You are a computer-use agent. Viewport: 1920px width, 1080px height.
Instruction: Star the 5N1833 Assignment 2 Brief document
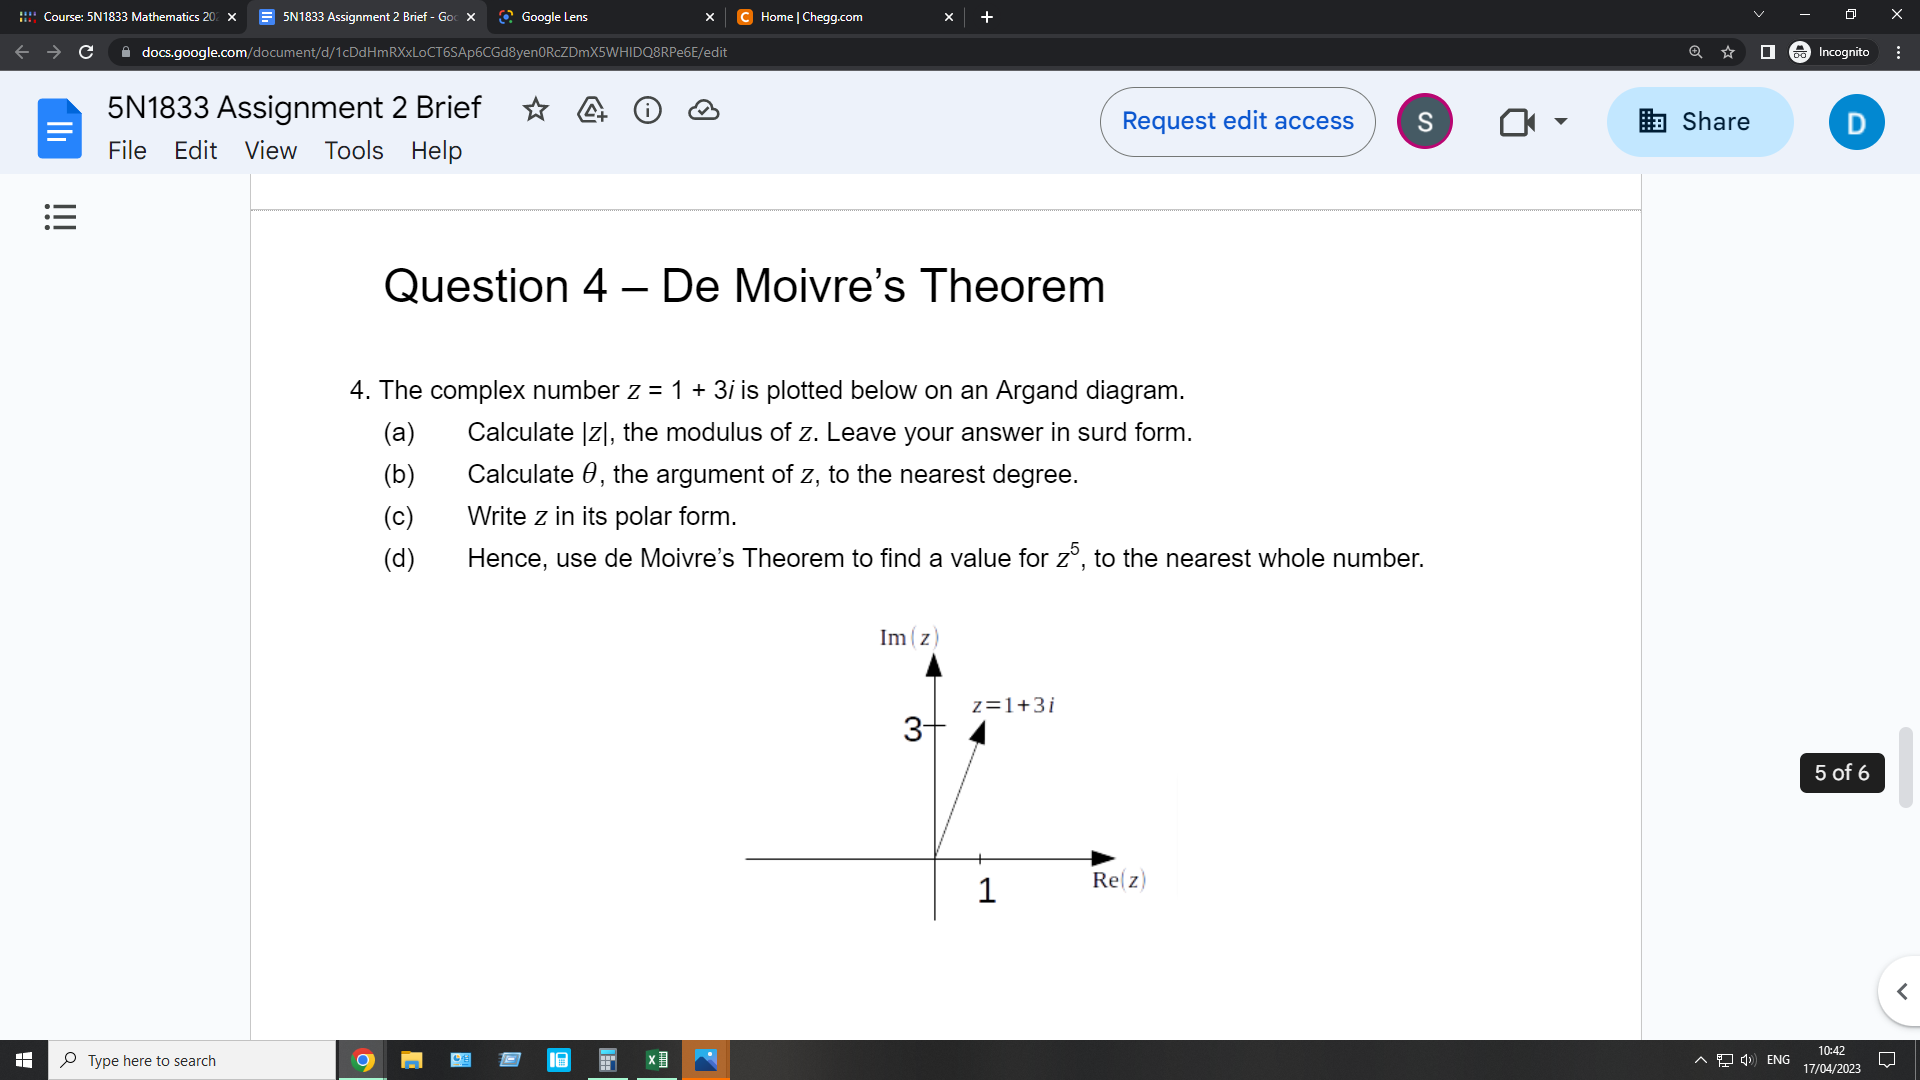pos(536,110)
